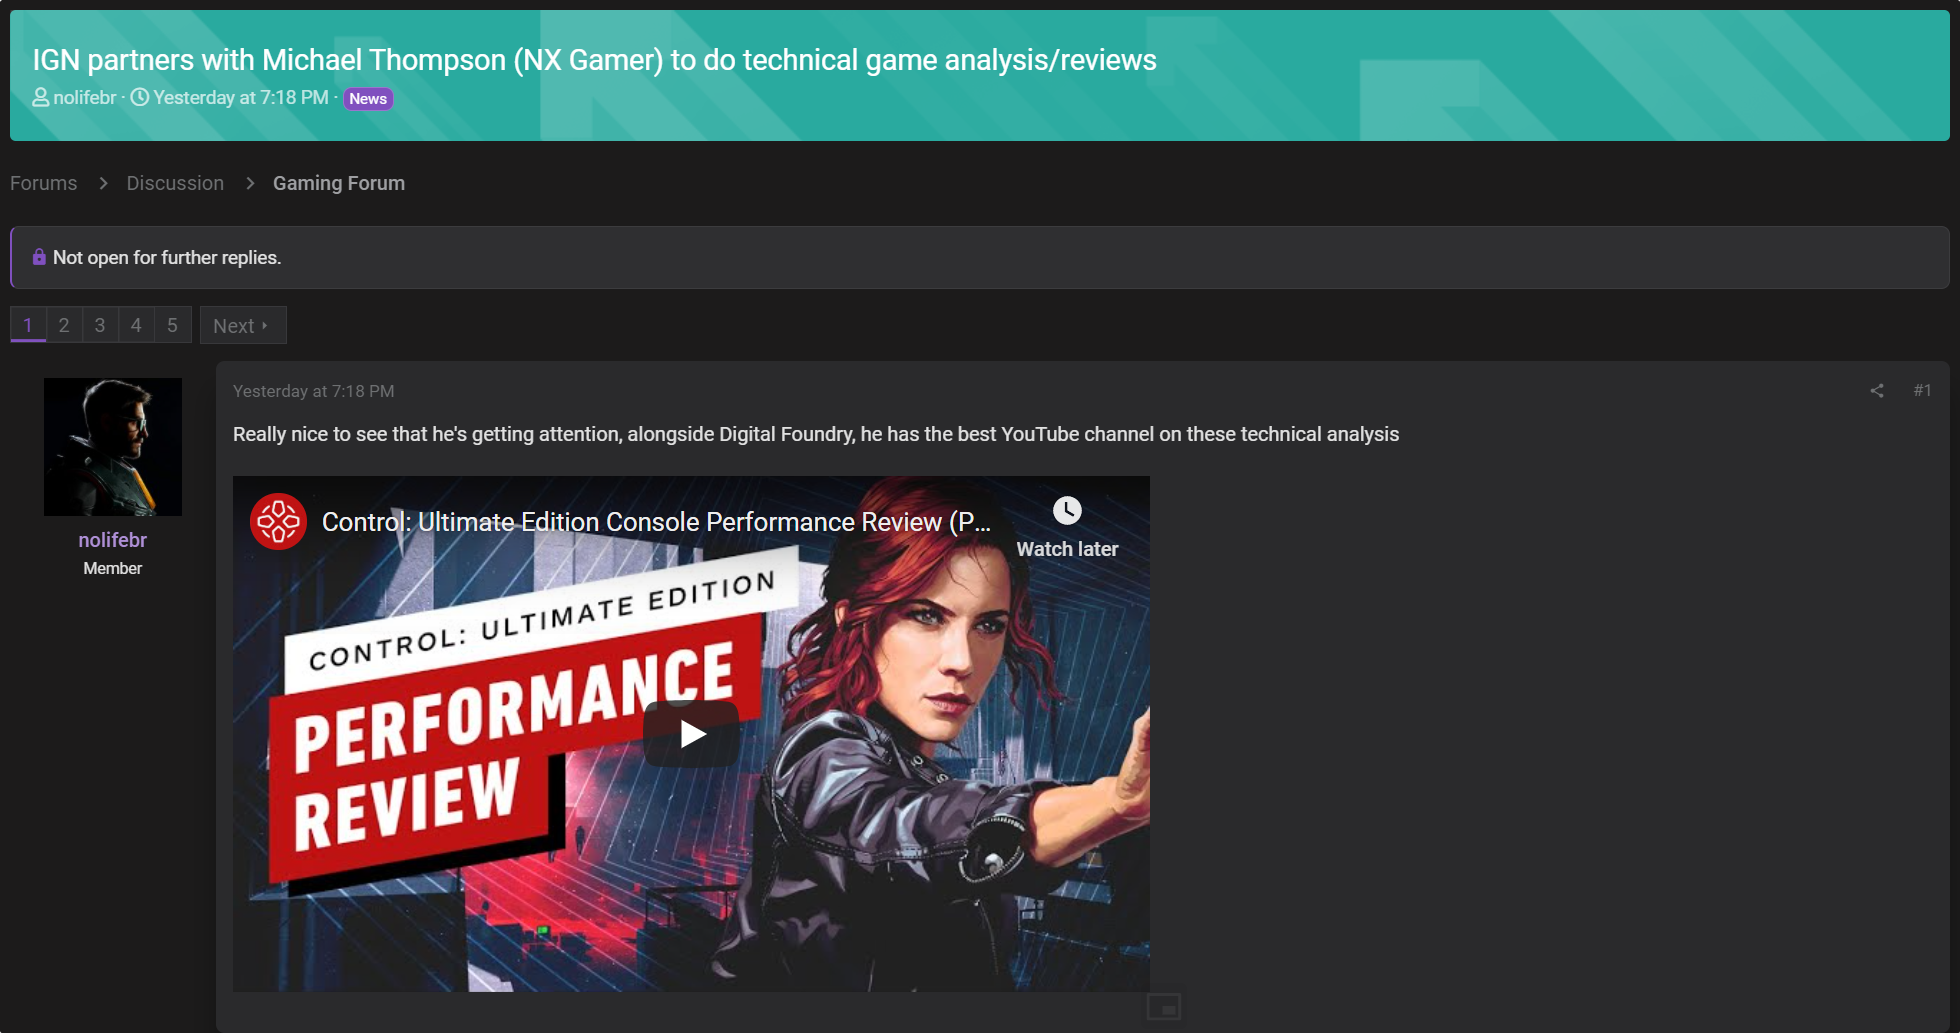Open nolifebr username under avatar

click(113, 540)
